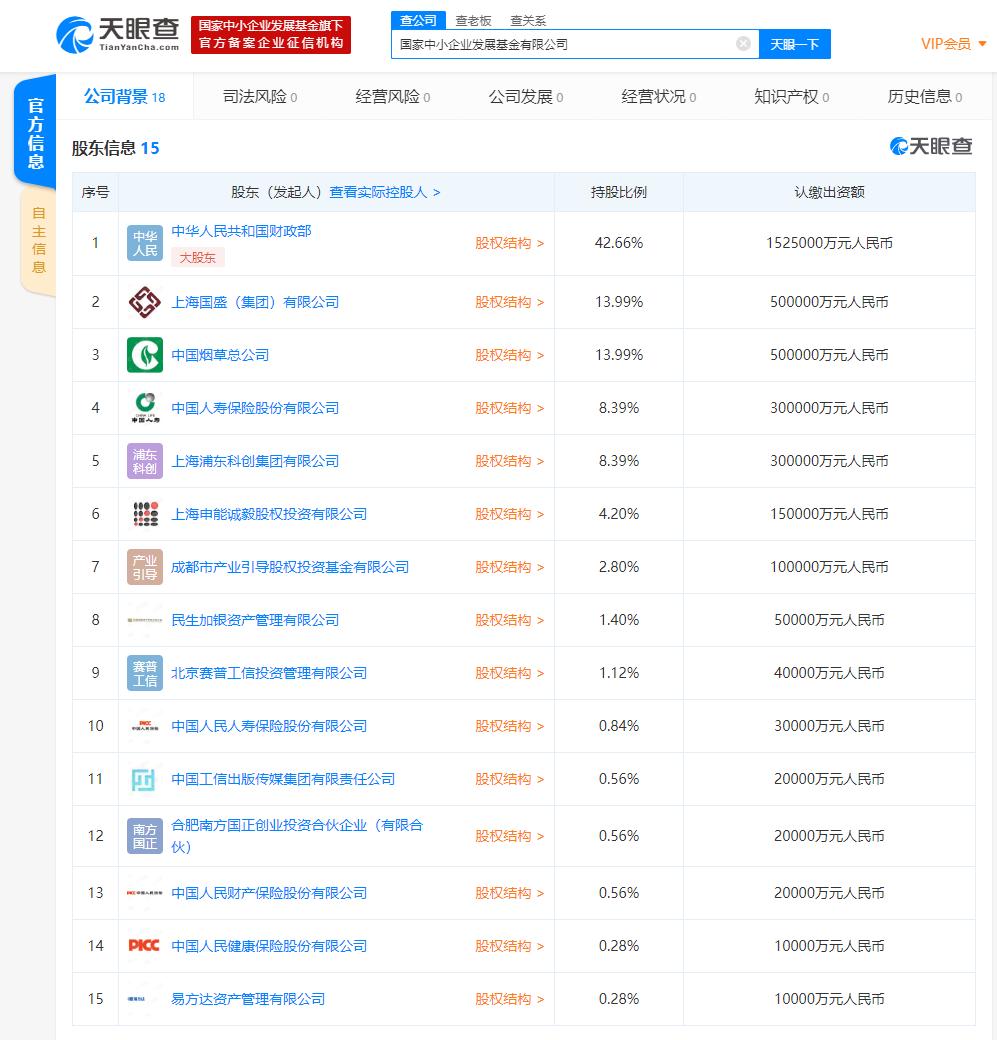This screenshot has height=1040, width=997.
Task: Click the 赛普工信 blue logo icon
Action: 145,673
